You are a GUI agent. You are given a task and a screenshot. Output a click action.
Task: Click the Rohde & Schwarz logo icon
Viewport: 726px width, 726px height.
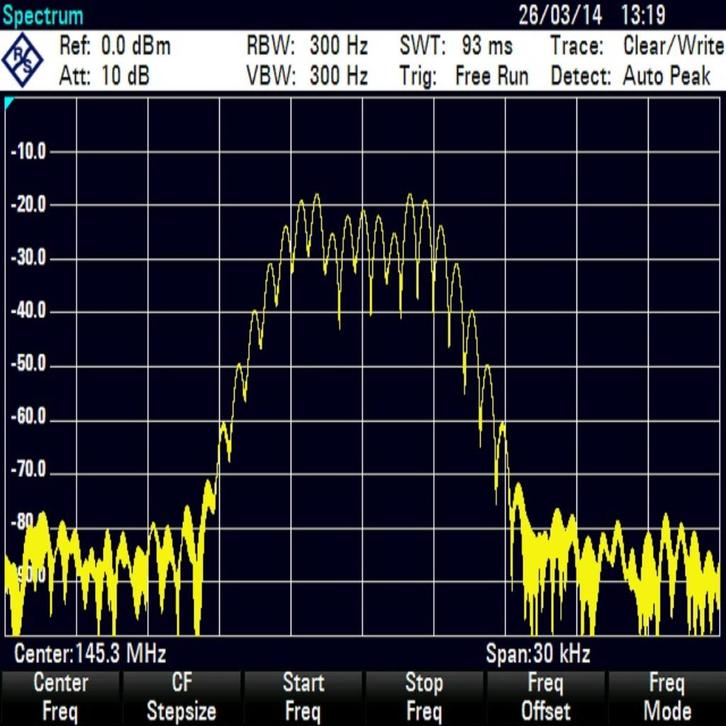pos(22,60)
